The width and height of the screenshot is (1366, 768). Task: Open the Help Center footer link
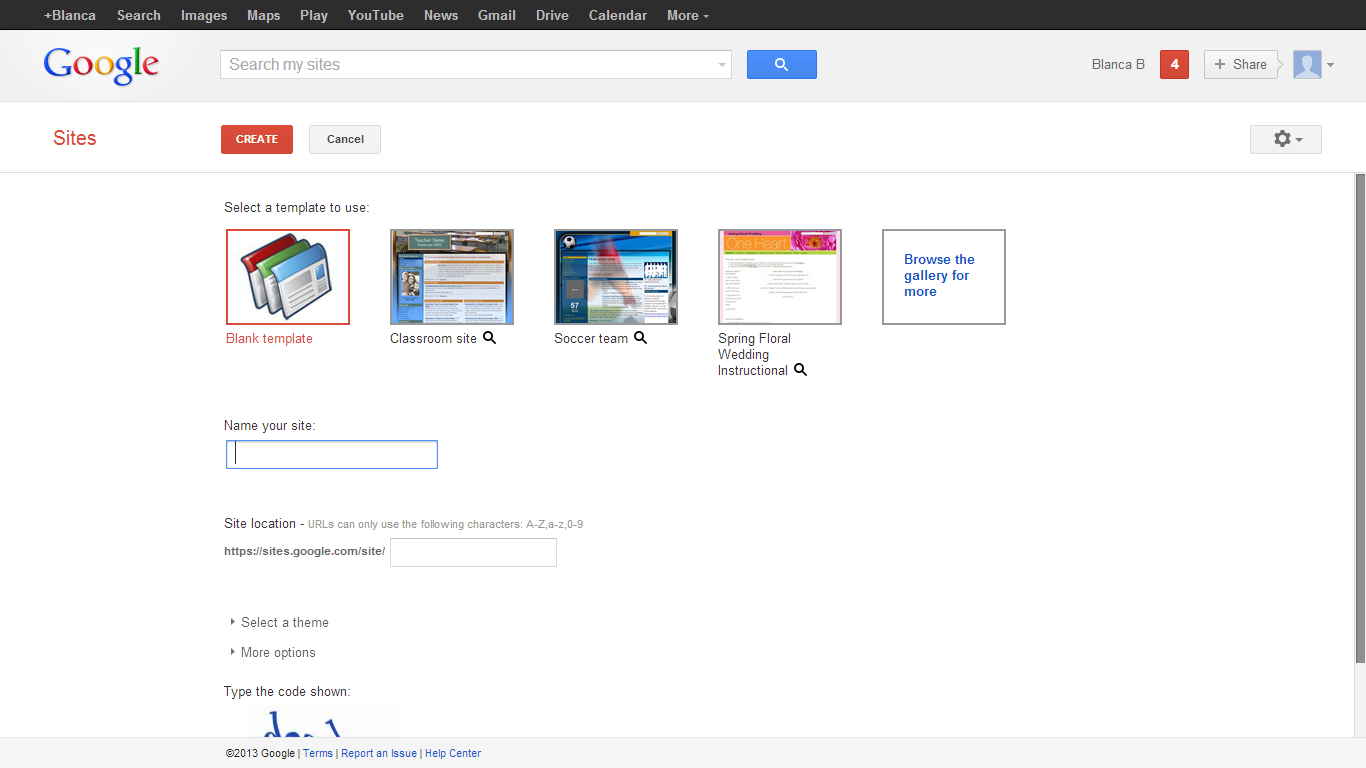pos(453,753)
